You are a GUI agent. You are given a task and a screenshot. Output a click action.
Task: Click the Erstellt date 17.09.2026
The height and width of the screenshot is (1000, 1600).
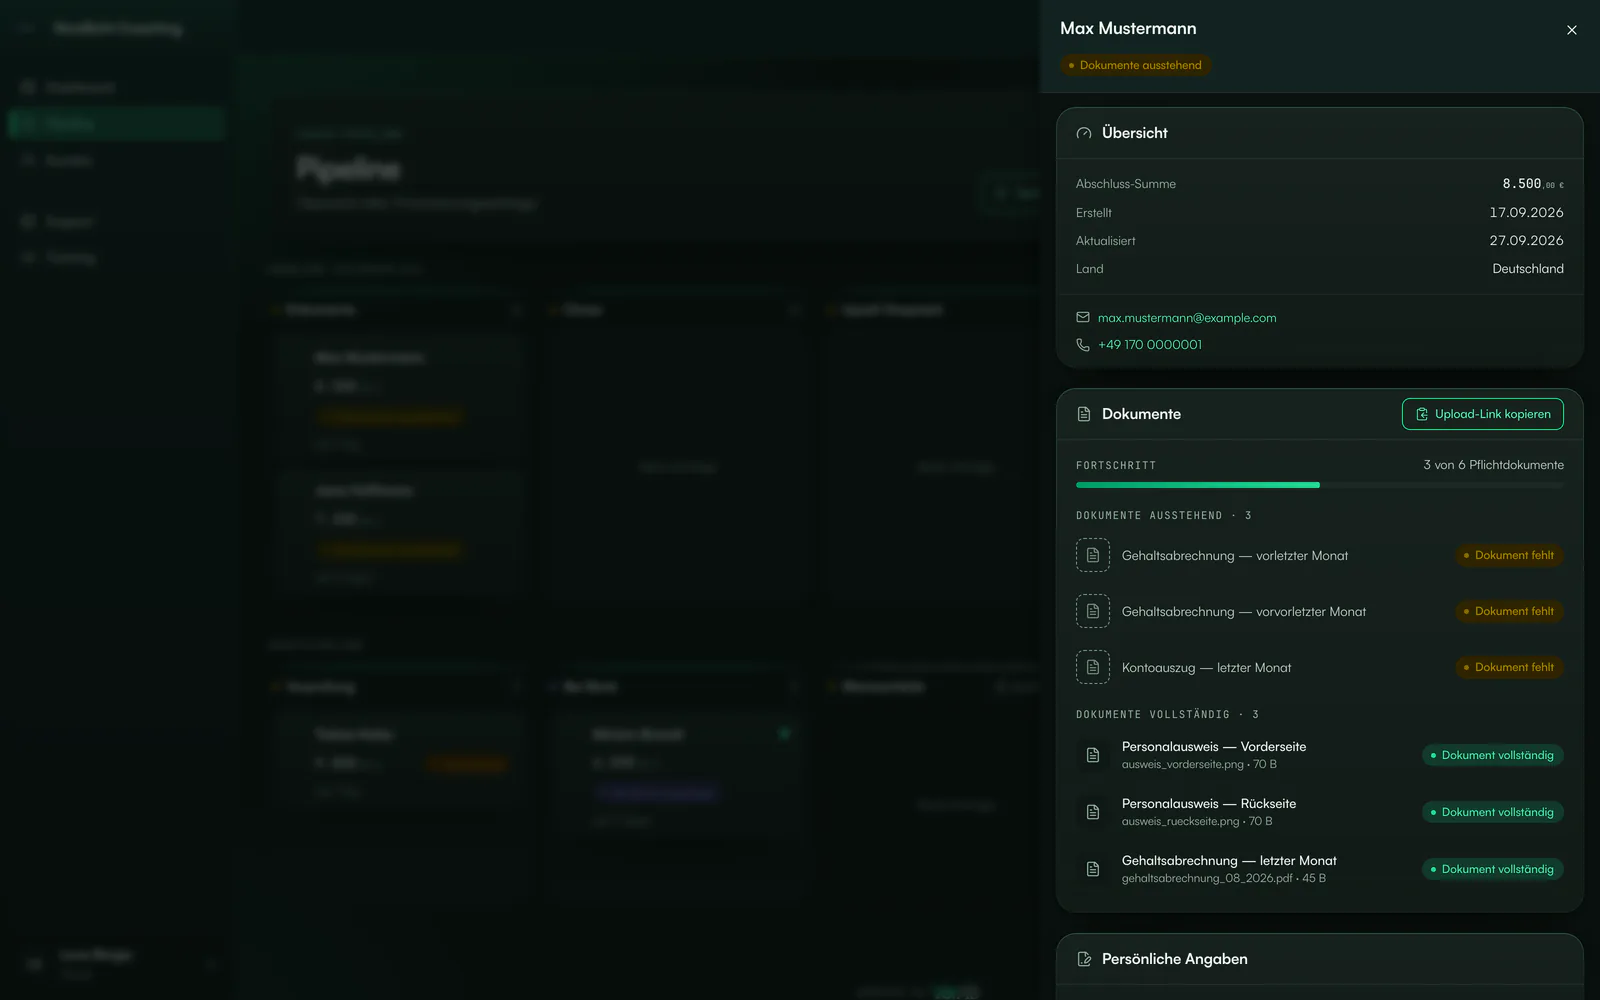[1526, 212]
